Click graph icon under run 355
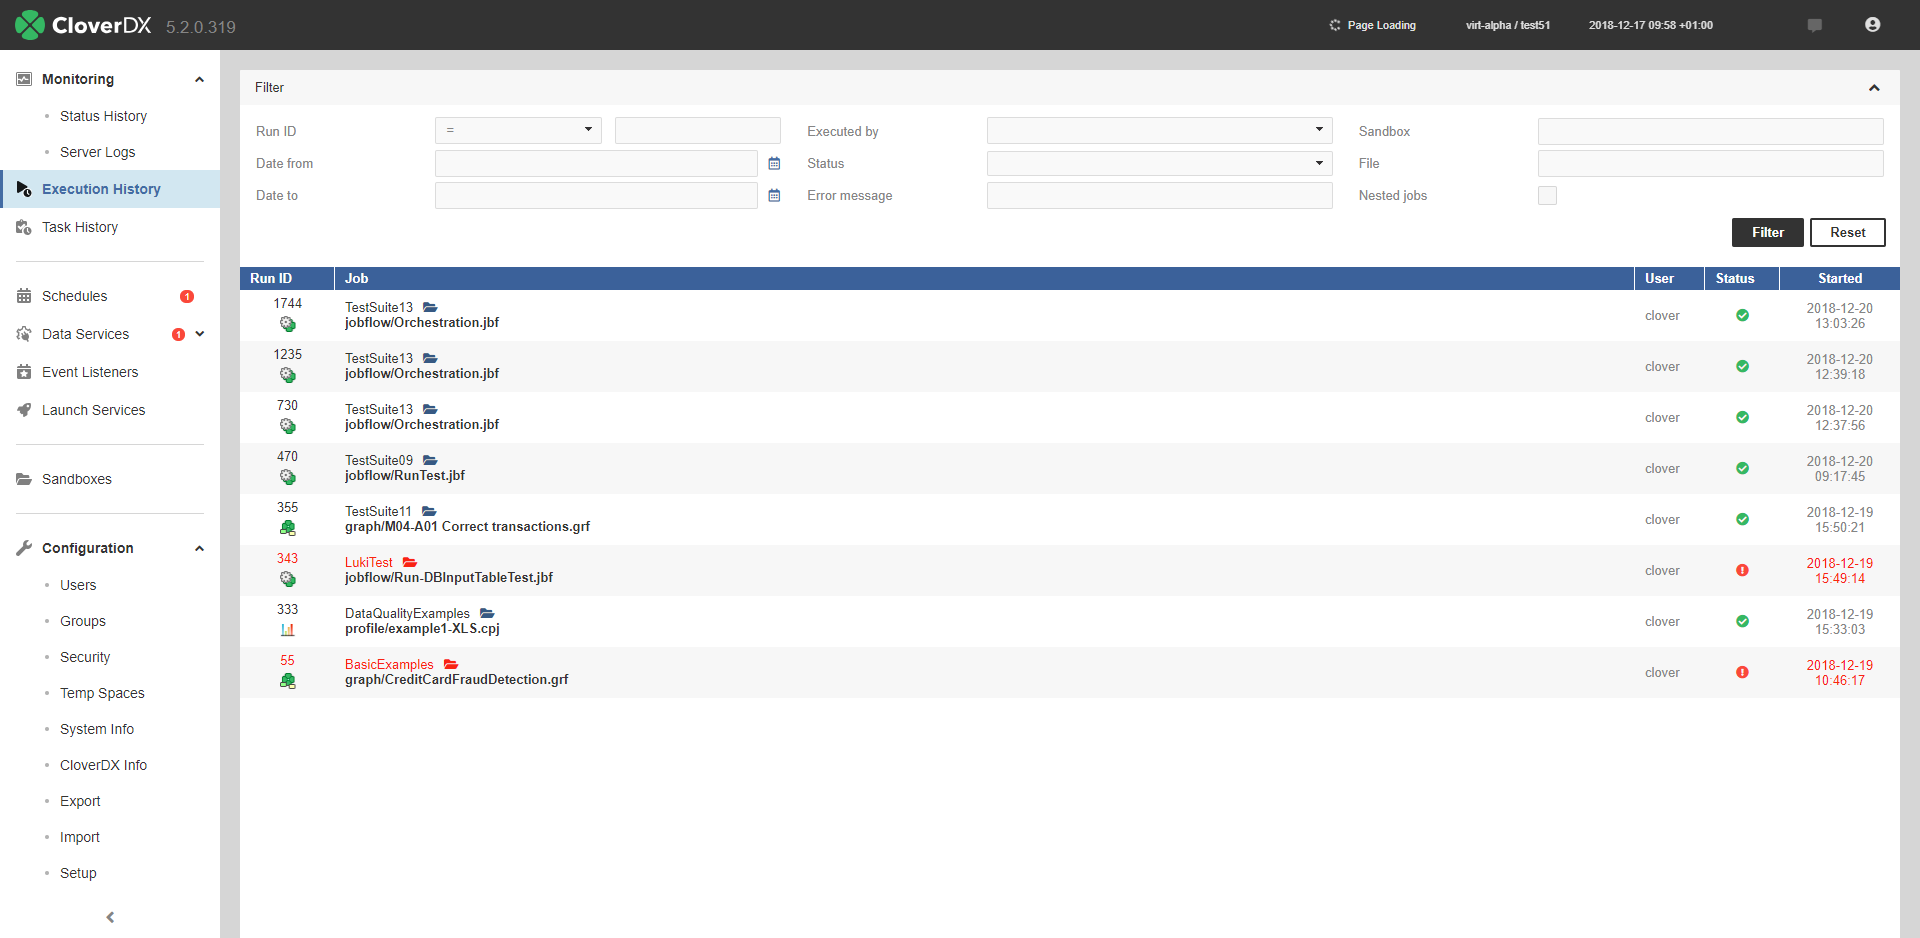The width and height of the screenshot is (1920, 938). pyautogui.click(x=288, y=528)
